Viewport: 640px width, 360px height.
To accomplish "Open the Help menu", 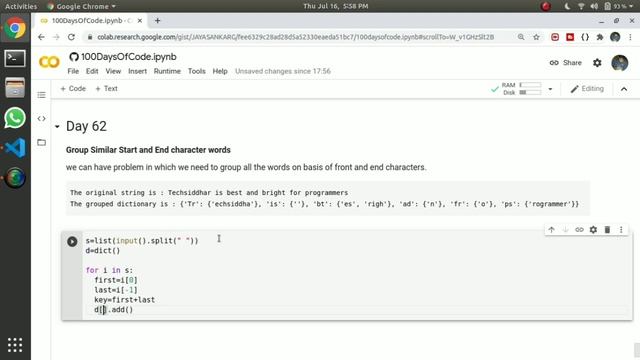I will click(220, 71).
